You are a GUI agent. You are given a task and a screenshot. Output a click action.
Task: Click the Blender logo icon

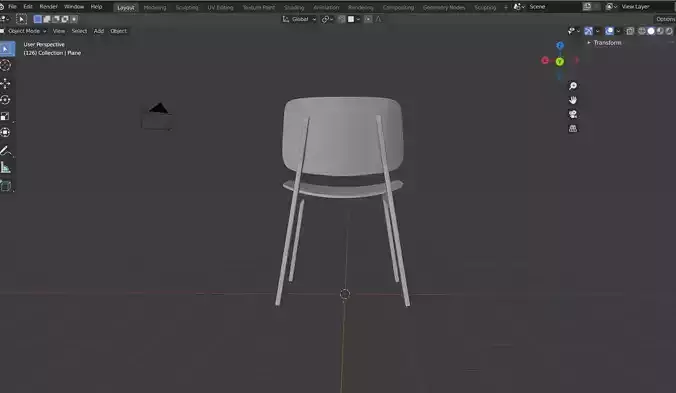[x=2, y=6]
